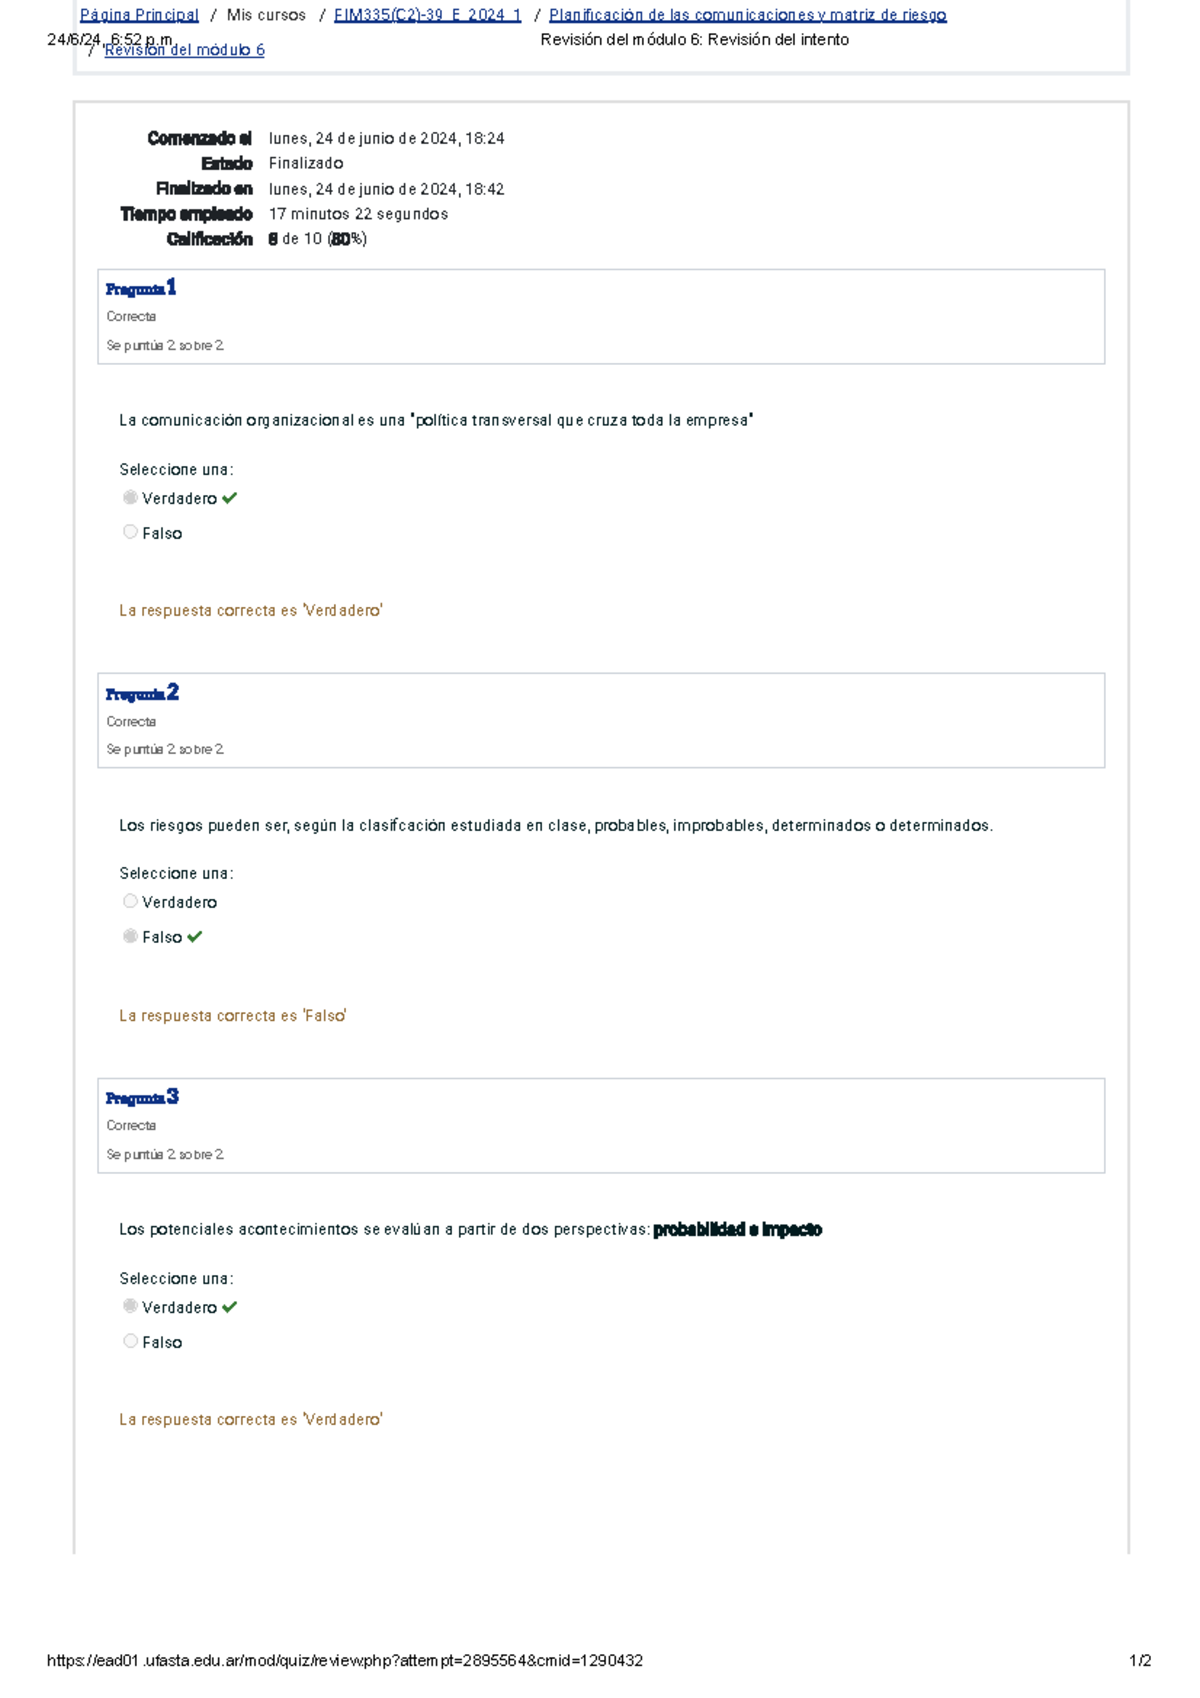Click the page title Revisión del intento
The image size is (1200, 1698).
click(694, 40)
